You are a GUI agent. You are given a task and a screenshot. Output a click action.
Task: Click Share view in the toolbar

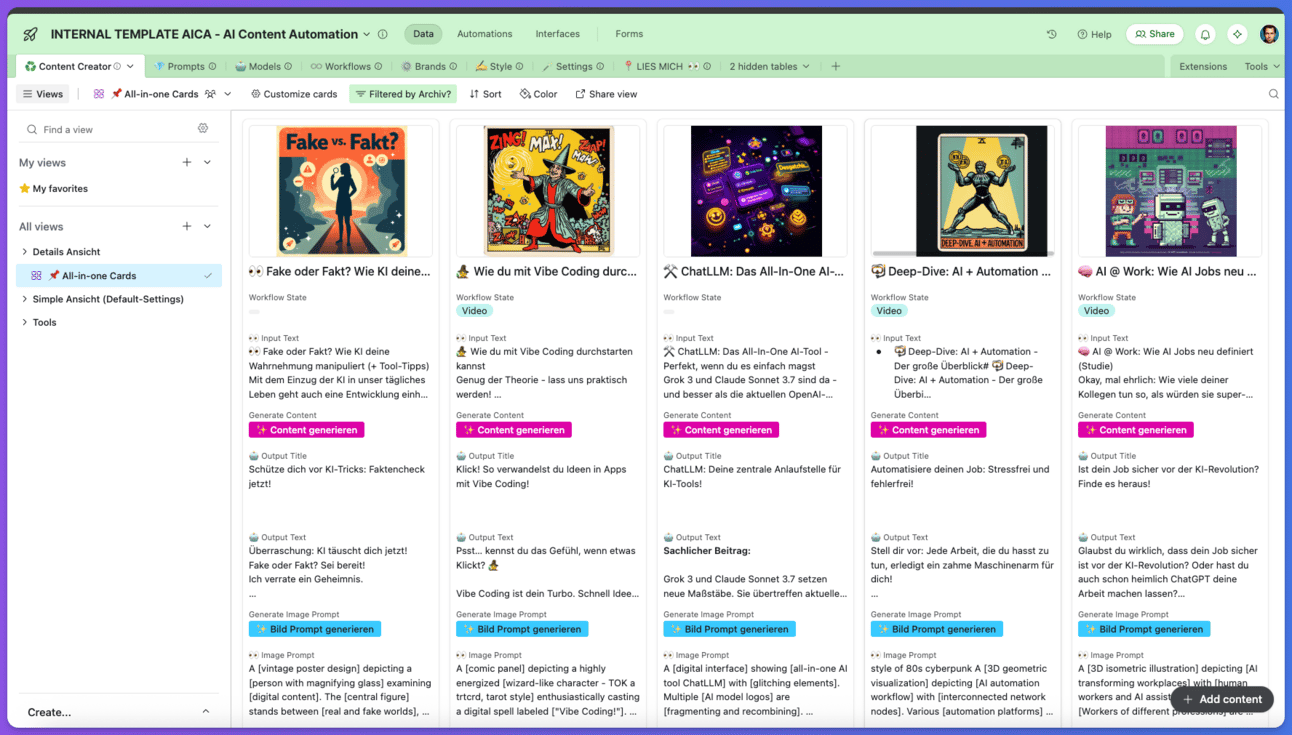[x=606, y=94]
